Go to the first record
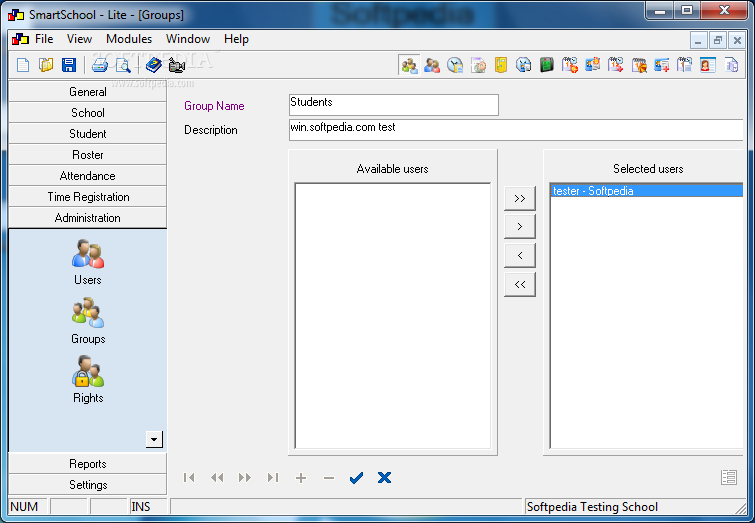 click(x=189, y=477)
